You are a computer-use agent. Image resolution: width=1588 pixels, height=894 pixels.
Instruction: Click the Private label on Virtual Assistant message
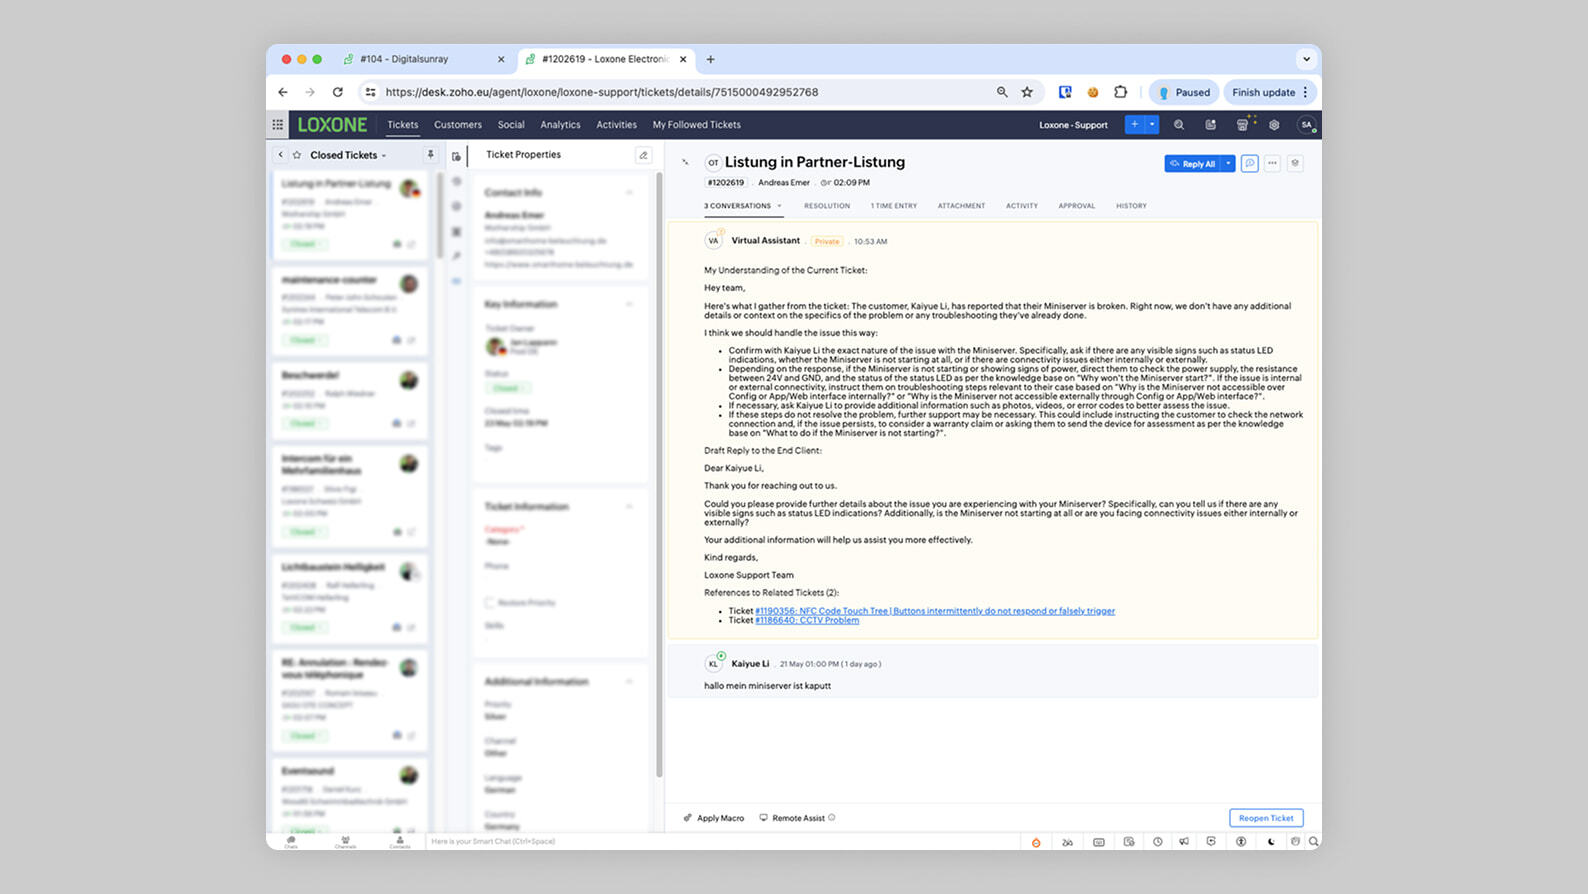[x=827, y=242]
